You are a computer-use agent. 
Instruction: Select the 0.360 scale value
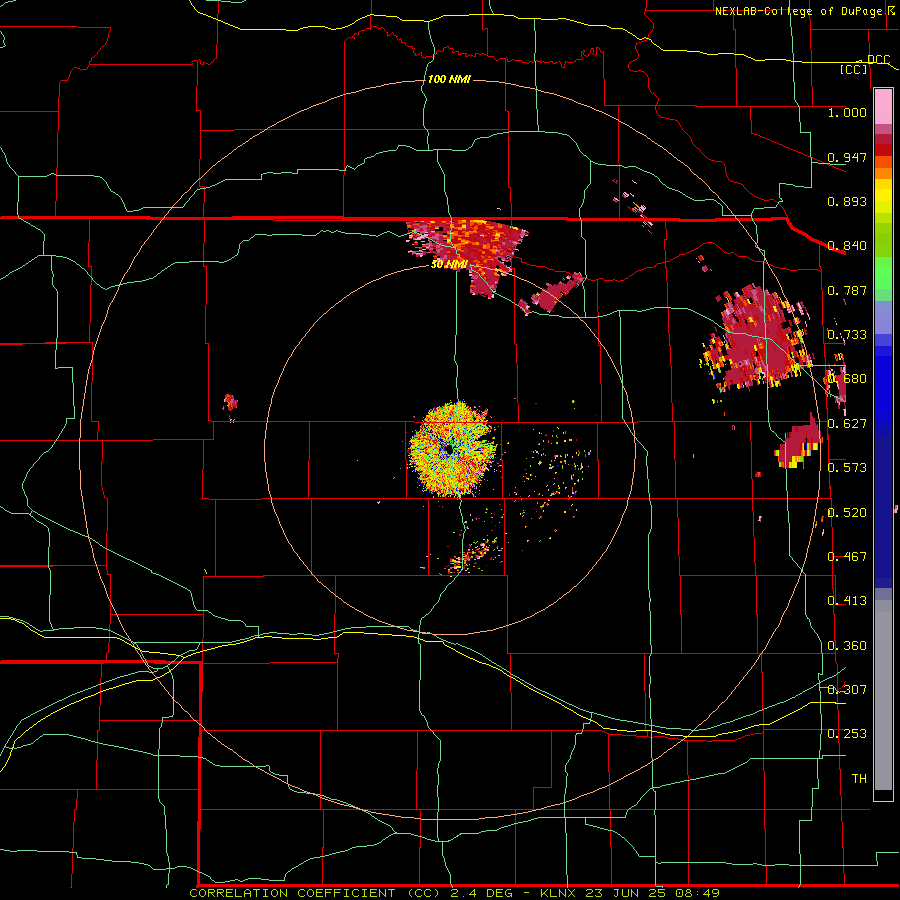pos(847,646)
